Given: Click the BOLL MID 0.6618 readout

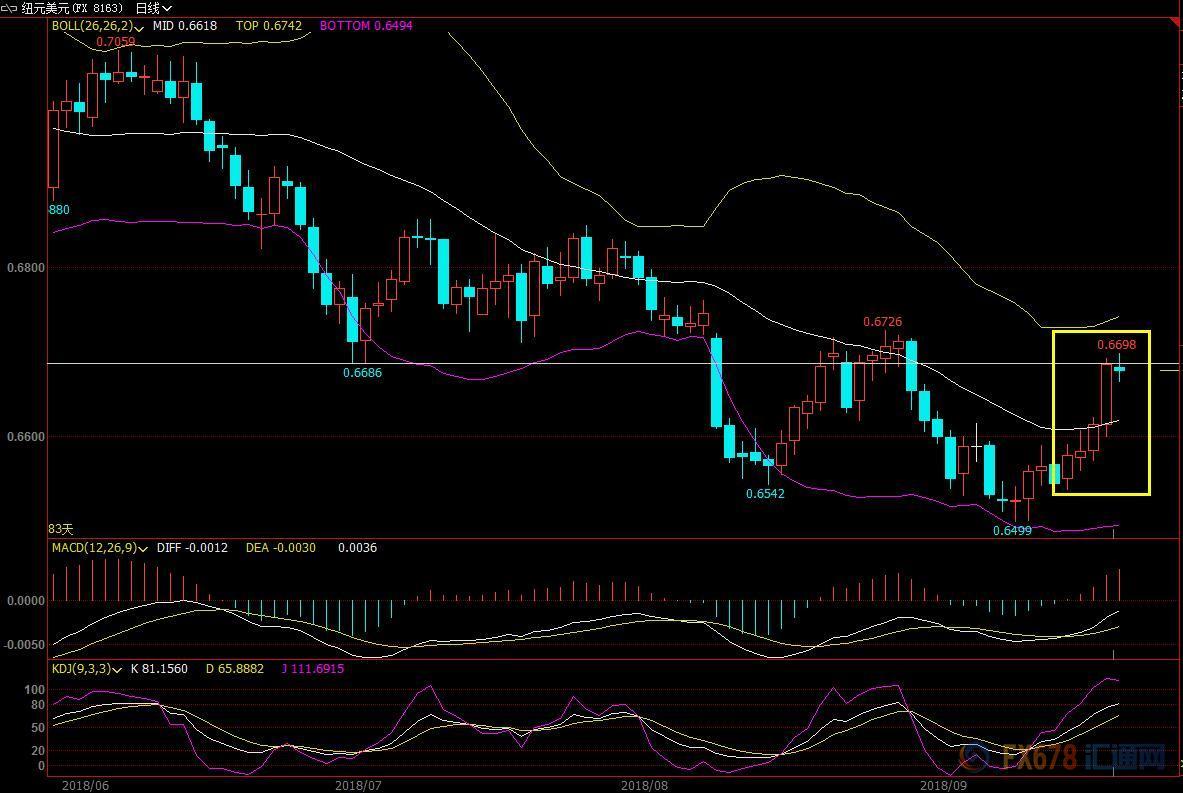Looking at the screenshot, I should tap(184, 26).
